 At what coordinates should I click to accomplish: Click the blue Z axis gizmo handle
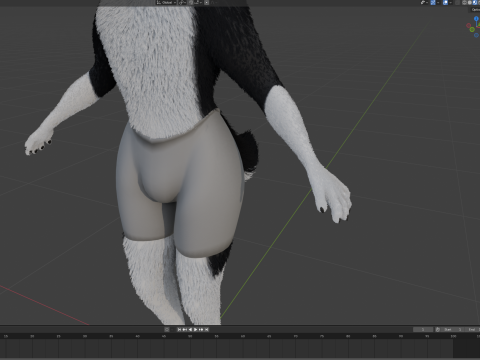pos(476,19)
